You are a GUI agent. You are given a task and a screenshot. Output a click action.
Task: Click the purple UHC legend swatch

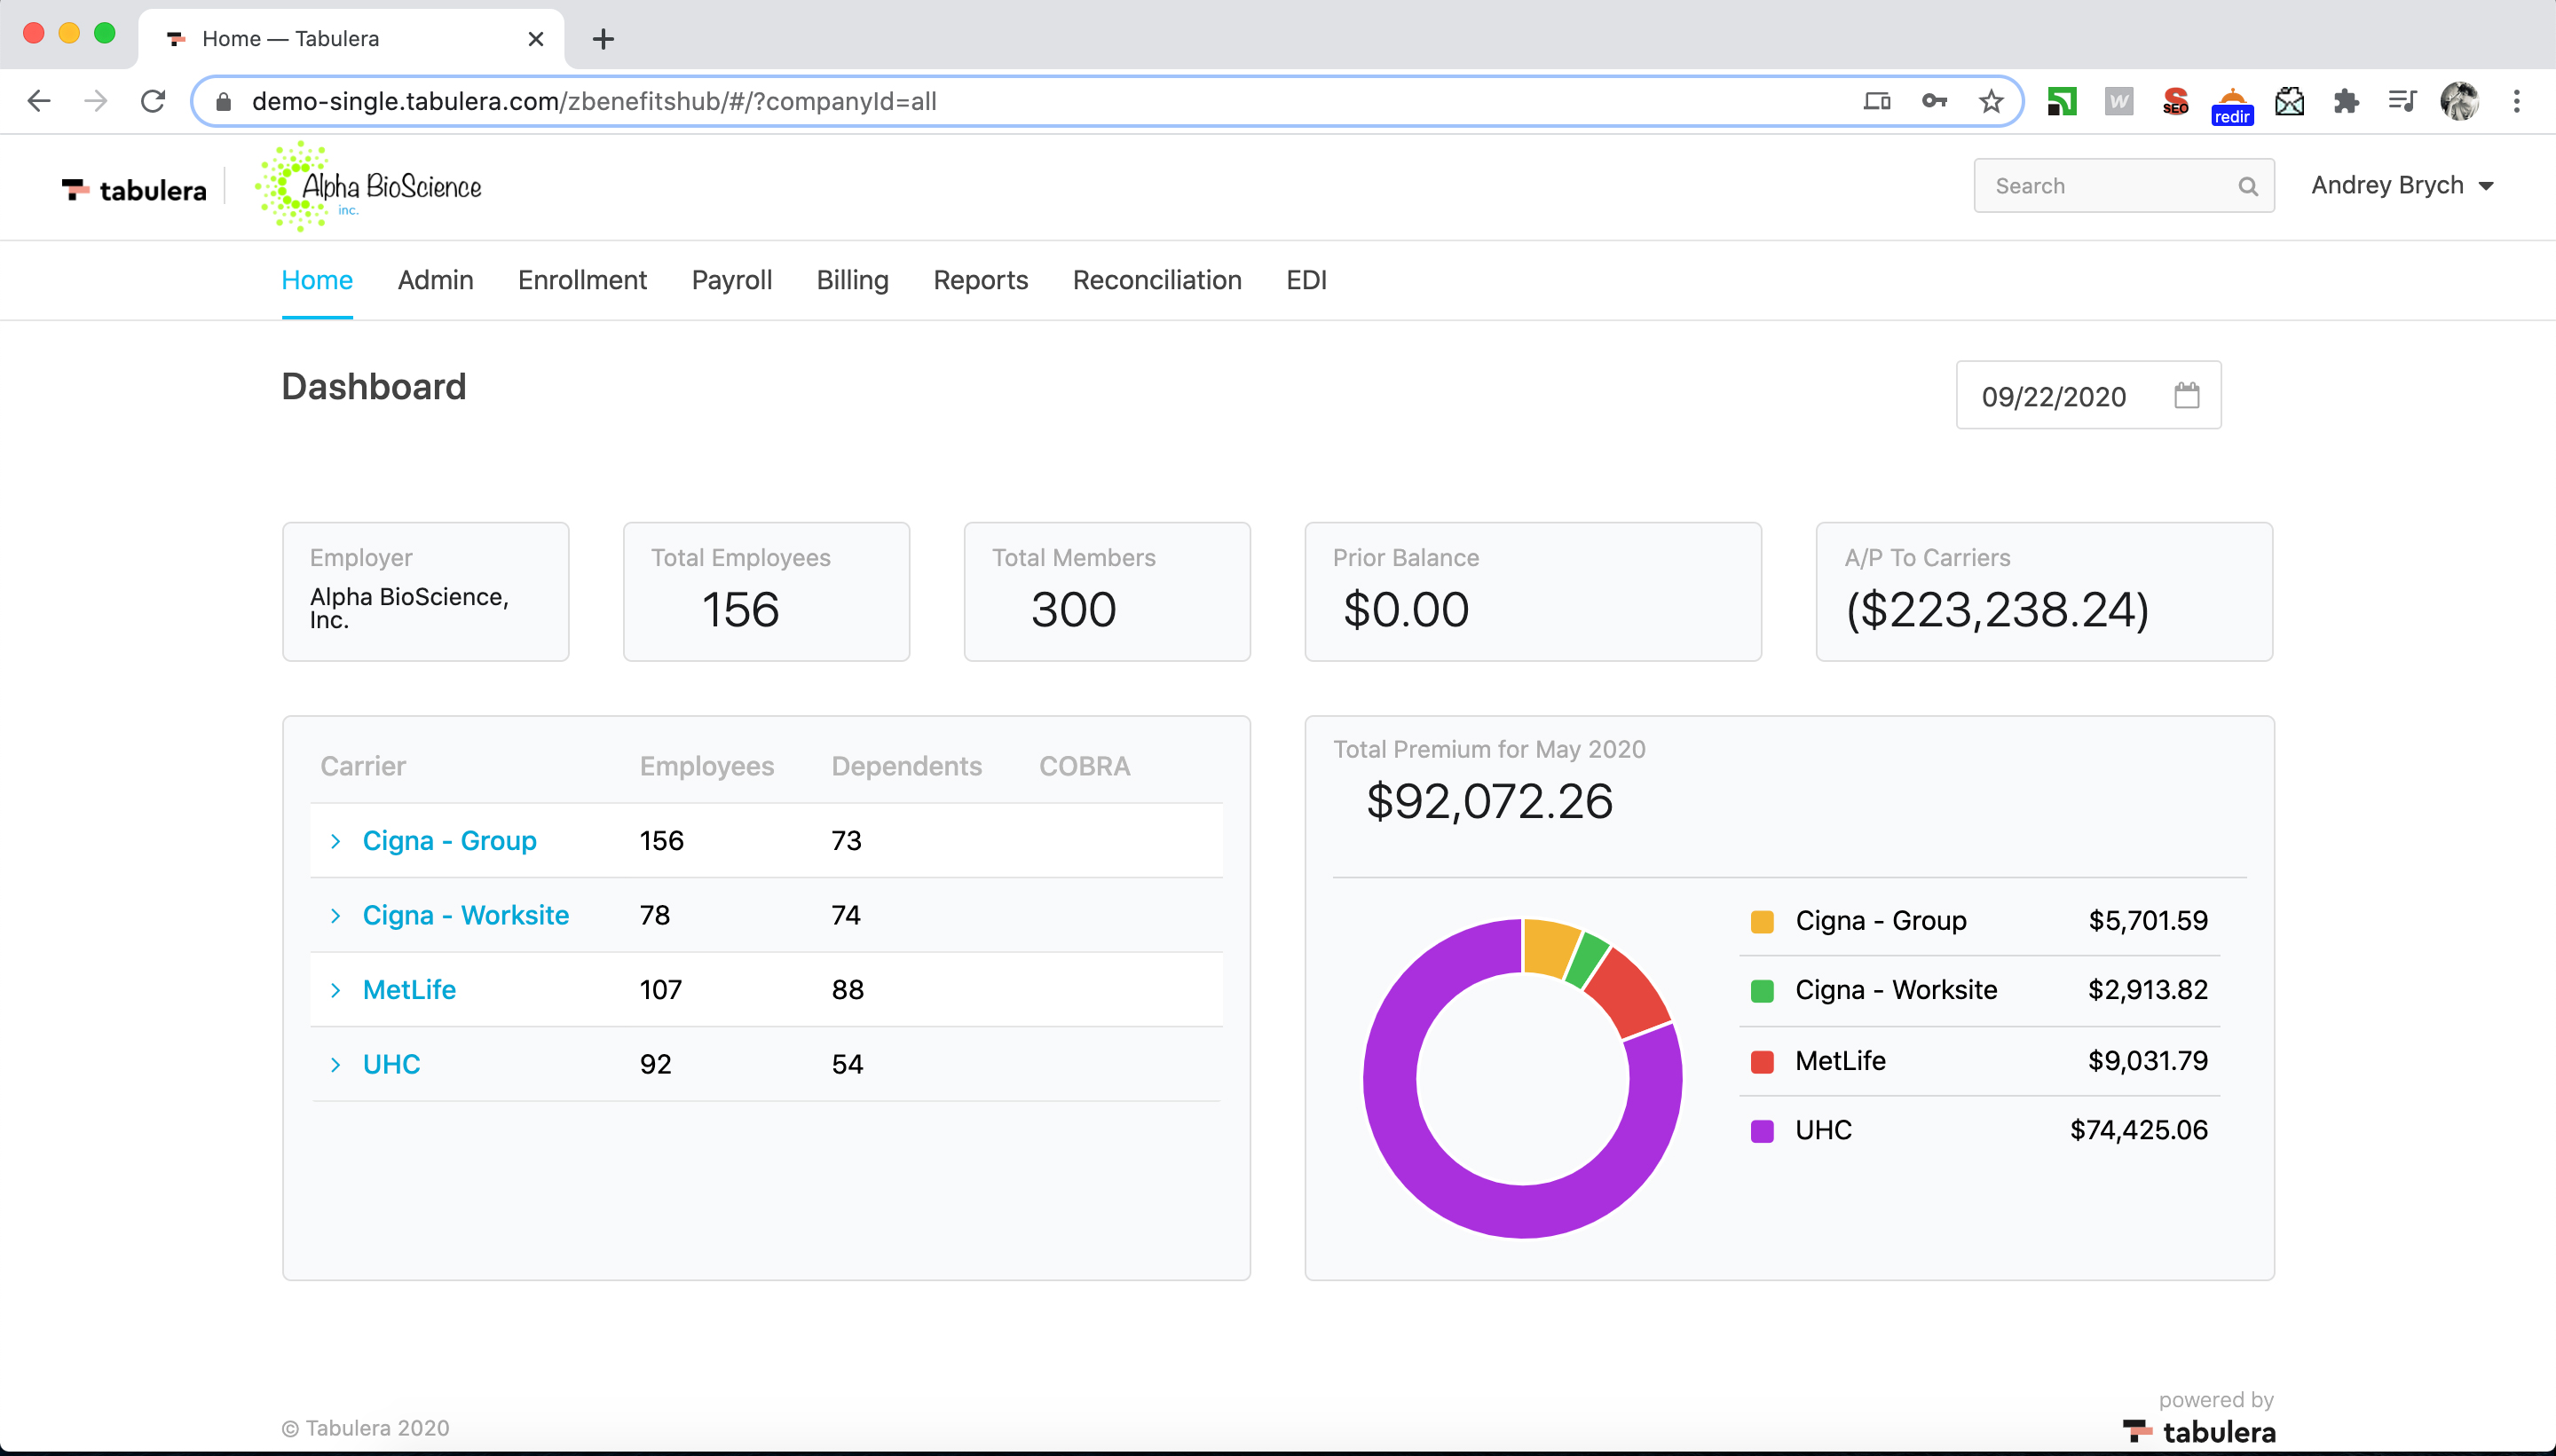tap(1762, 1131)
